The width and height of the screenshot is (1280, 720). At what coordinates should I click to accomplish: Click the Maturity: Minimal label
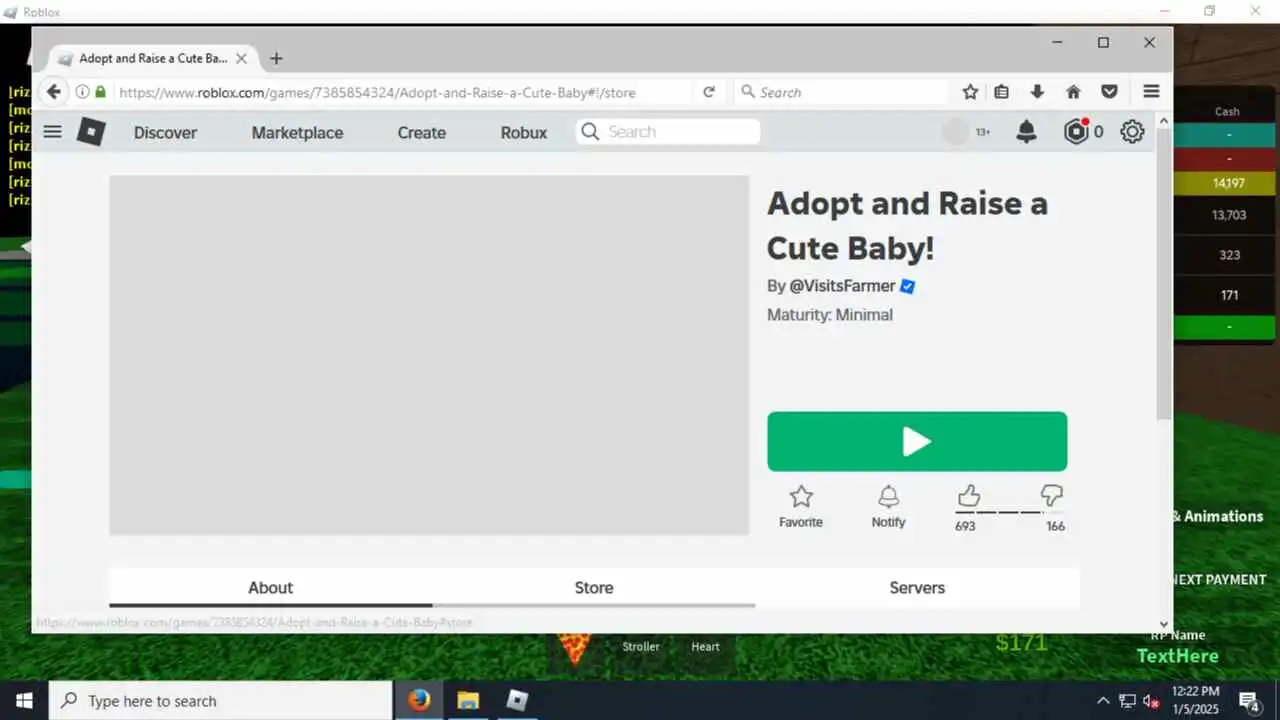pos(830,315)
